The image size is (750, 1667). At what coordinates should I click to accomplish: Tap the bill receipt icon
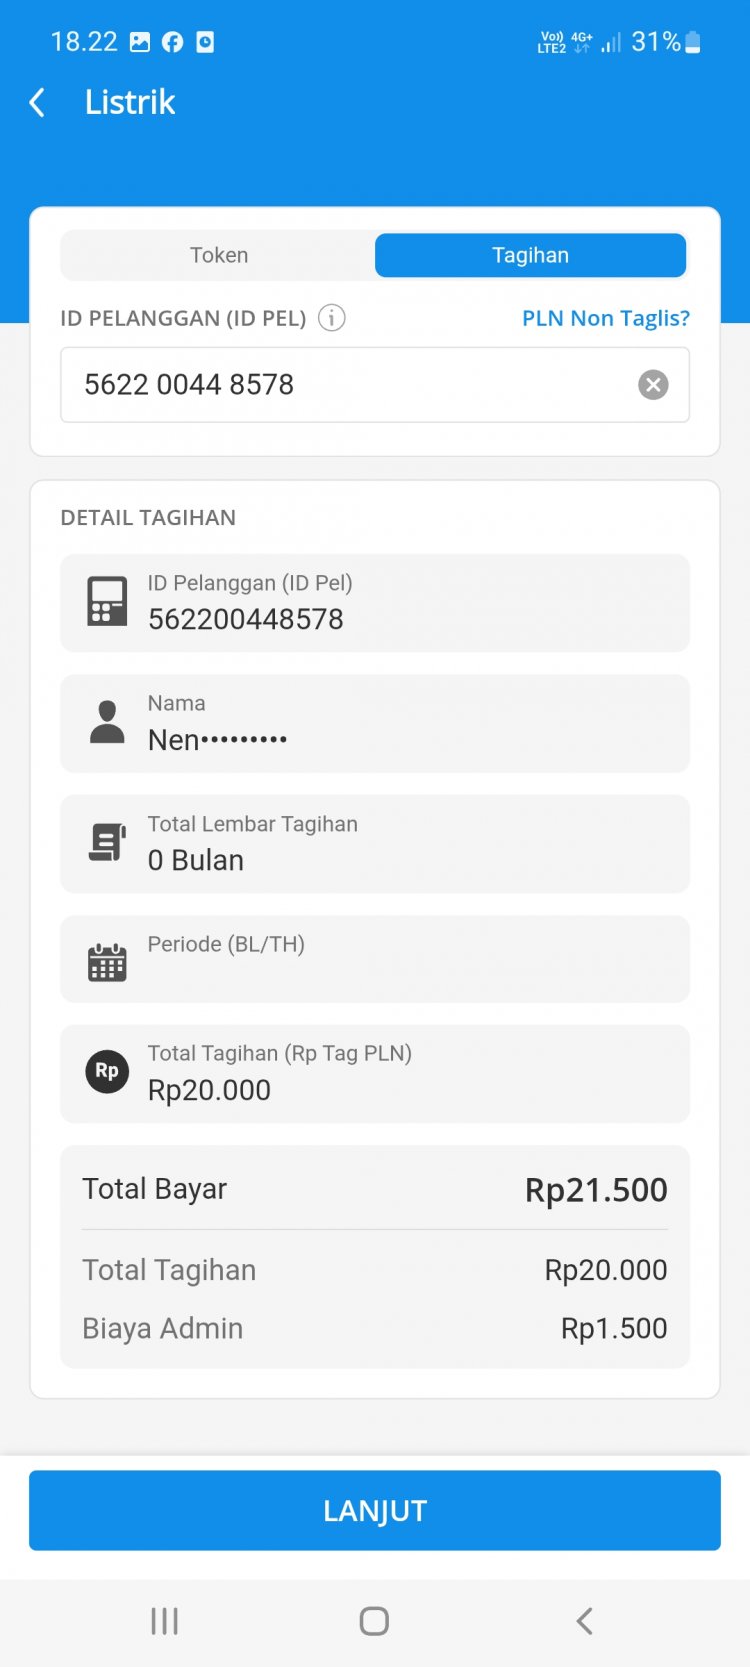click(107, 843)
